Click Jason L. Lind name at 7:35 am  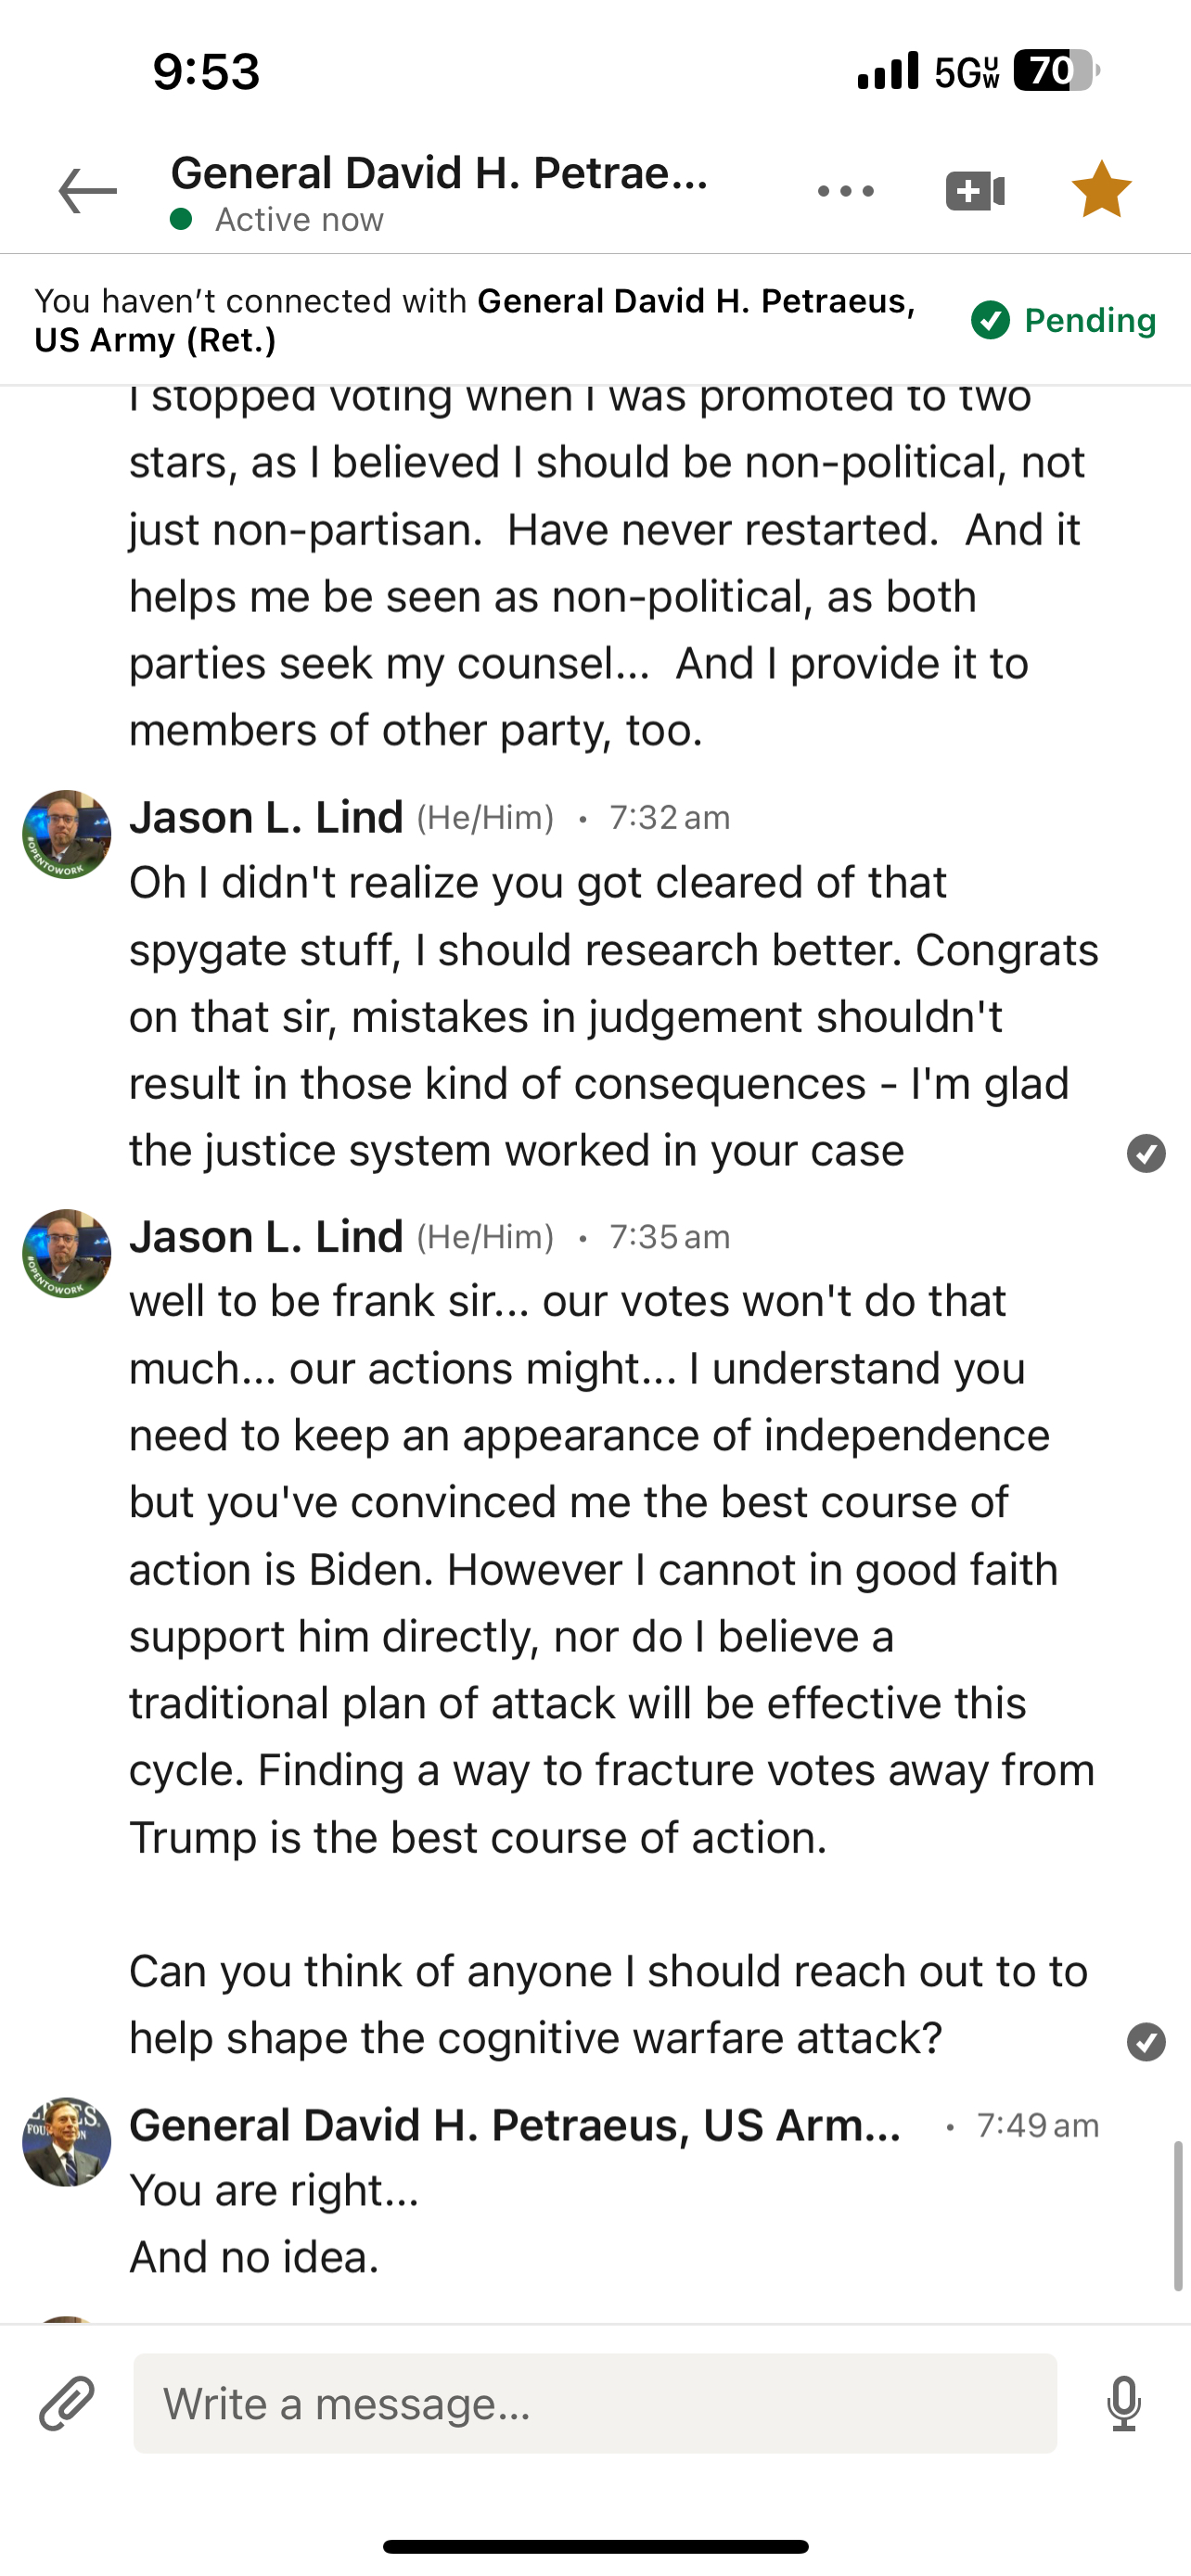pos(266,1237)
